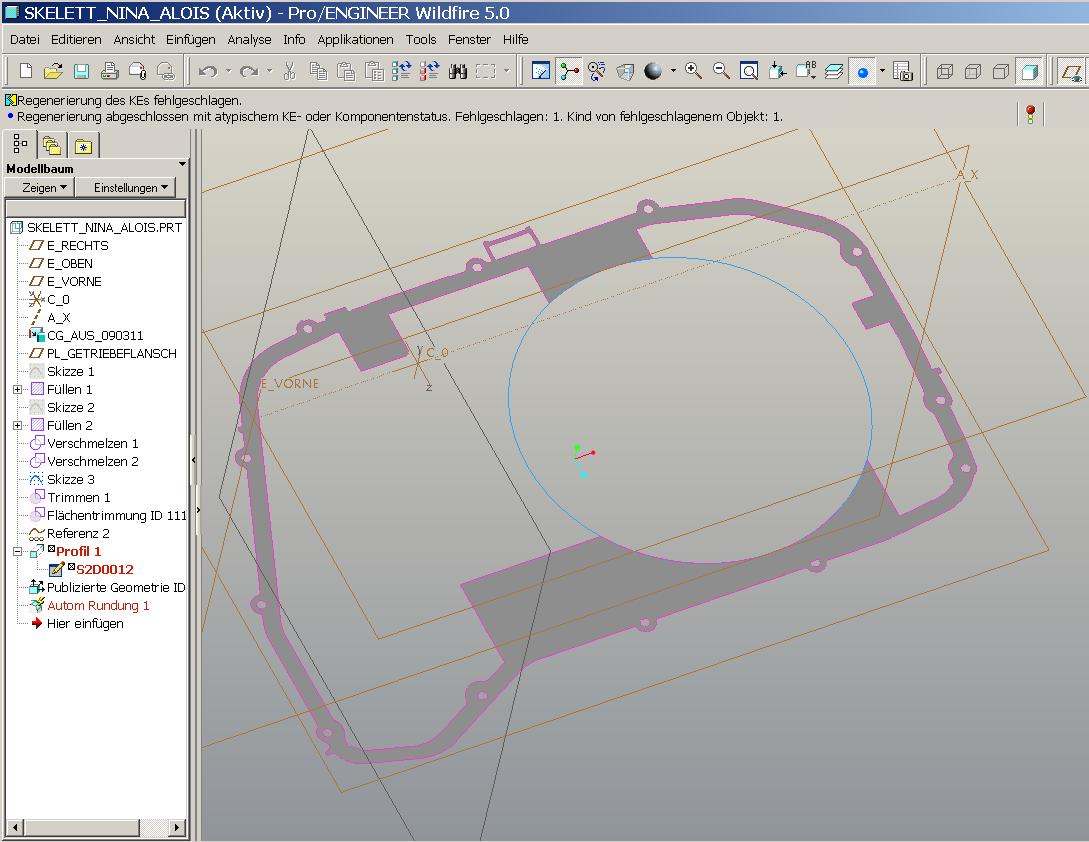Refit the model with the zoom window icon
Viewport: 1089px width, 842px height.
click(749, 71)
